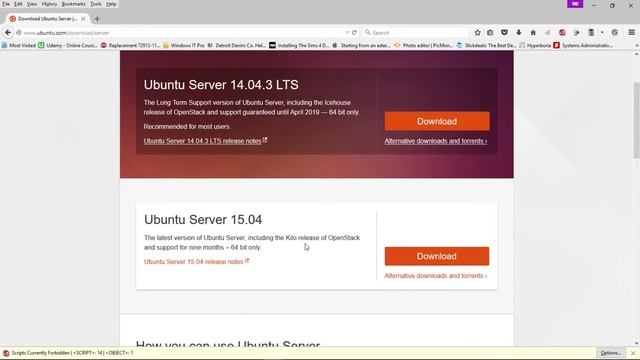Save page to Pocket icon
This screenshot has width=640, height=360.
point(504,33)
